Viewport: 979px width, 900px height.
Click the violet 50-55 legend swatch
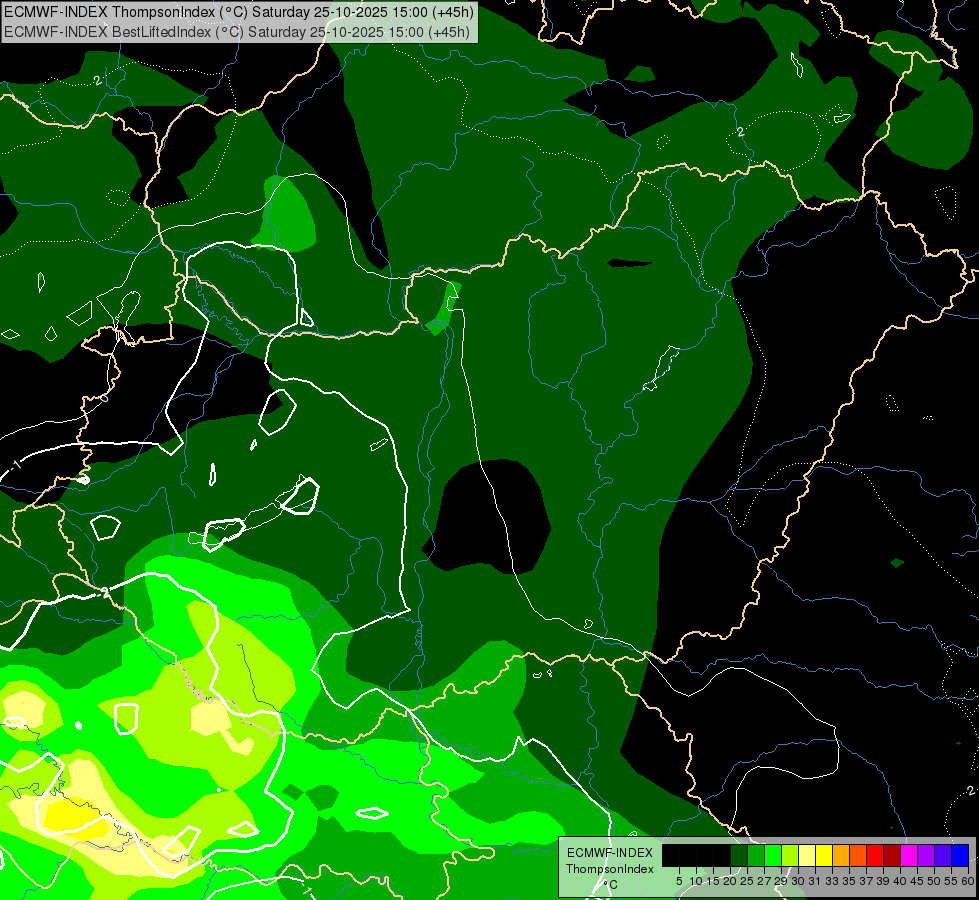[943, 855]
